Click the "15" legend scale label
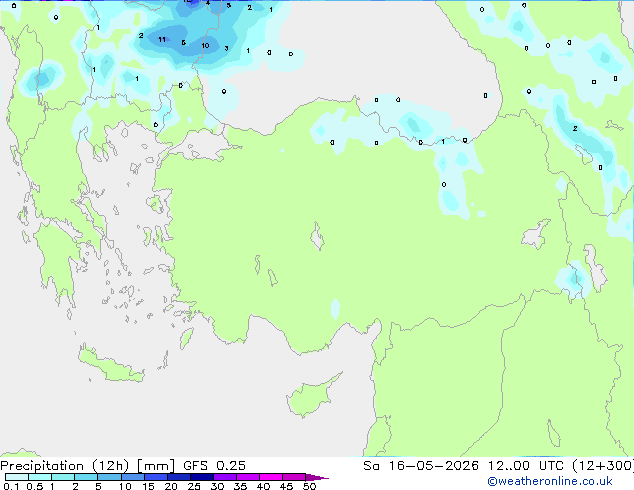634x490 pixels. (x=148, y=486)
